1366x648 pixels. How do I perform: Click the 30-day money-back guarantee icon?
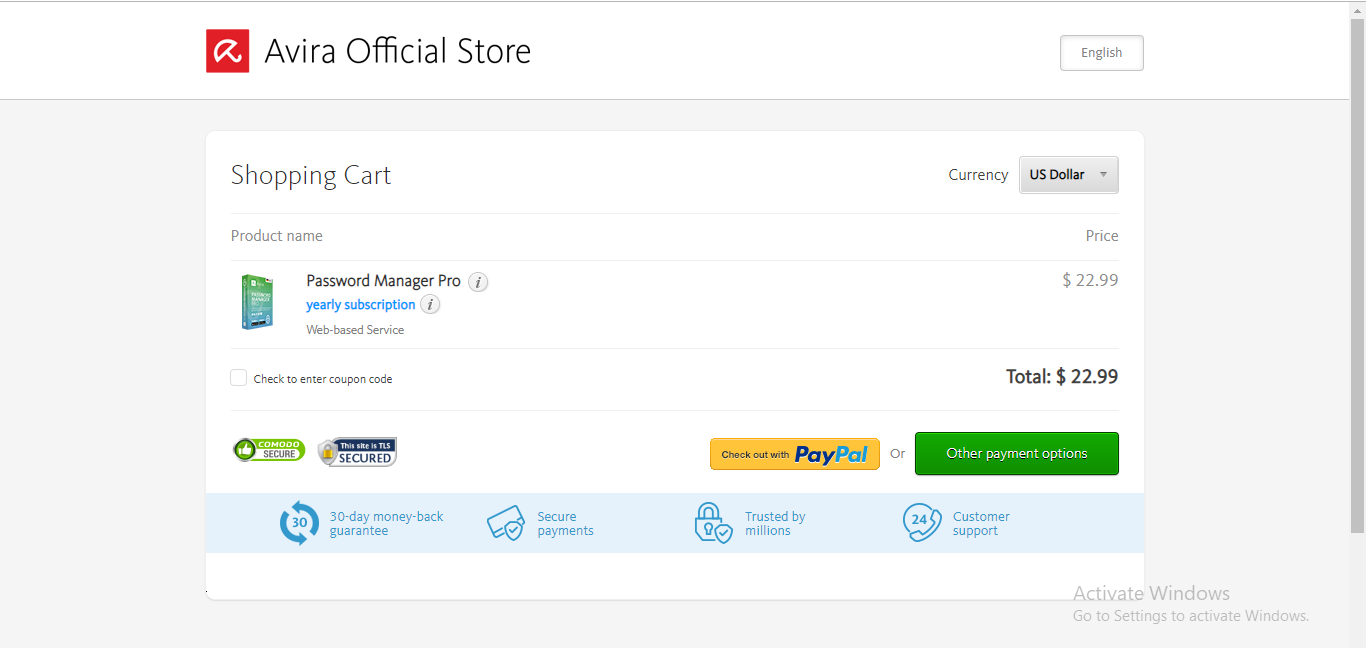[299, 523]
